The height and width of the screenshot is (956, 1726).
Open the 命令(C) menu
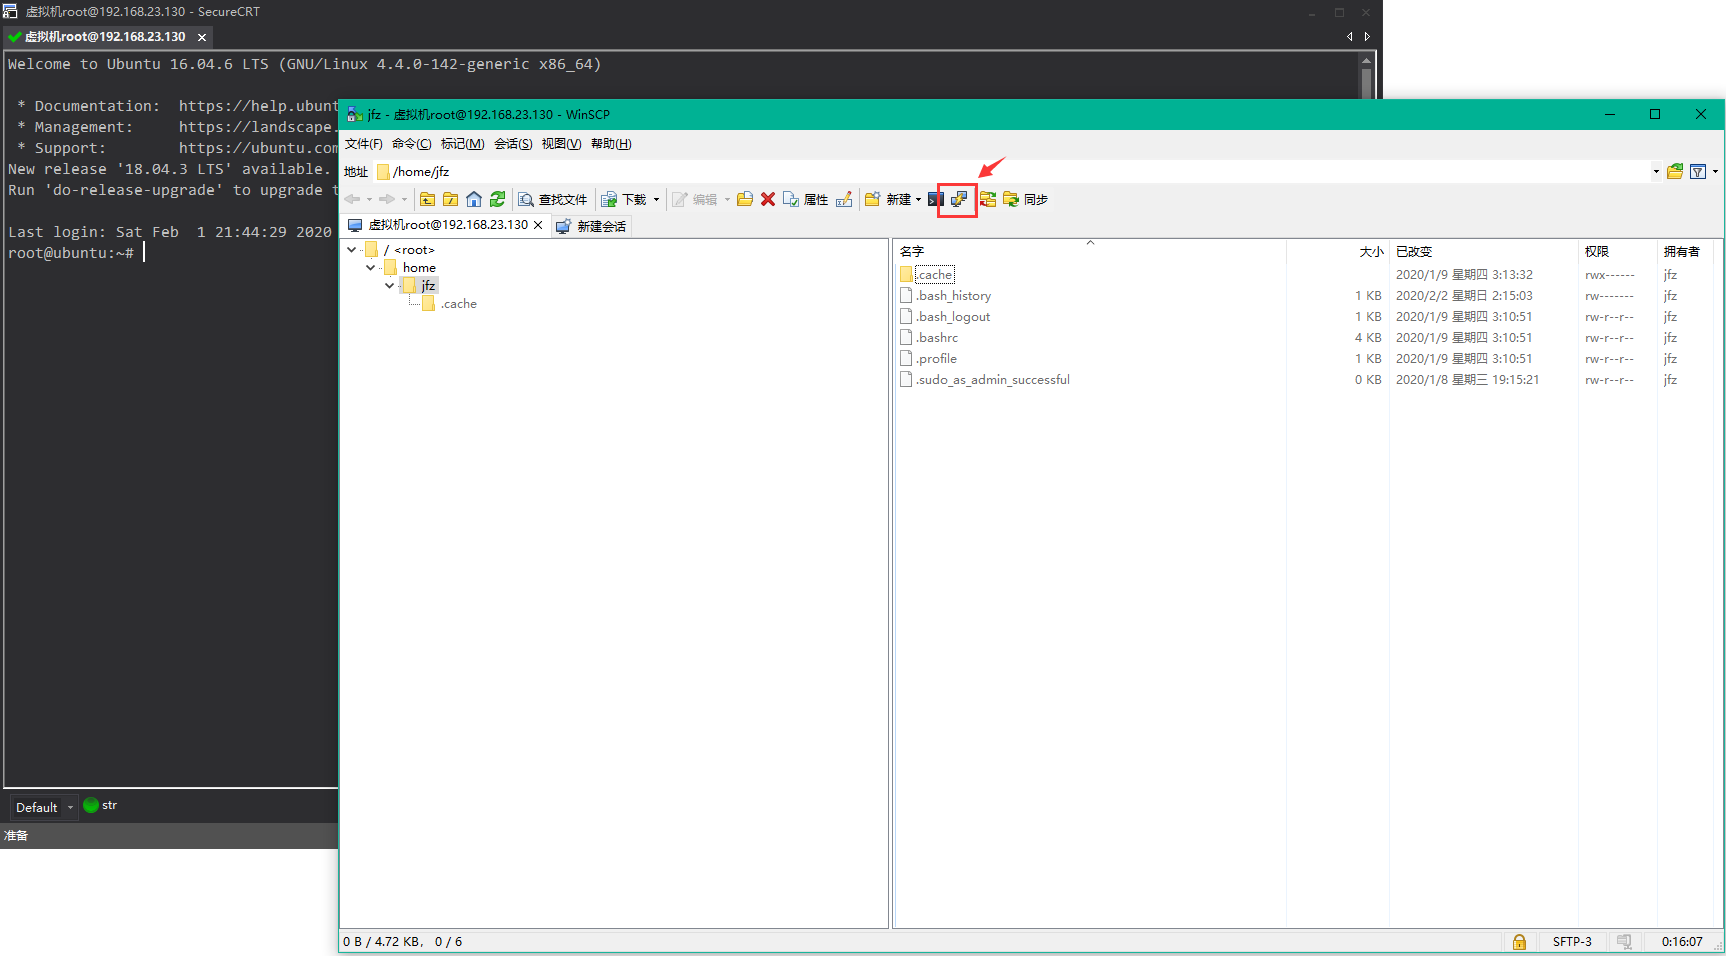click(411, 144)
